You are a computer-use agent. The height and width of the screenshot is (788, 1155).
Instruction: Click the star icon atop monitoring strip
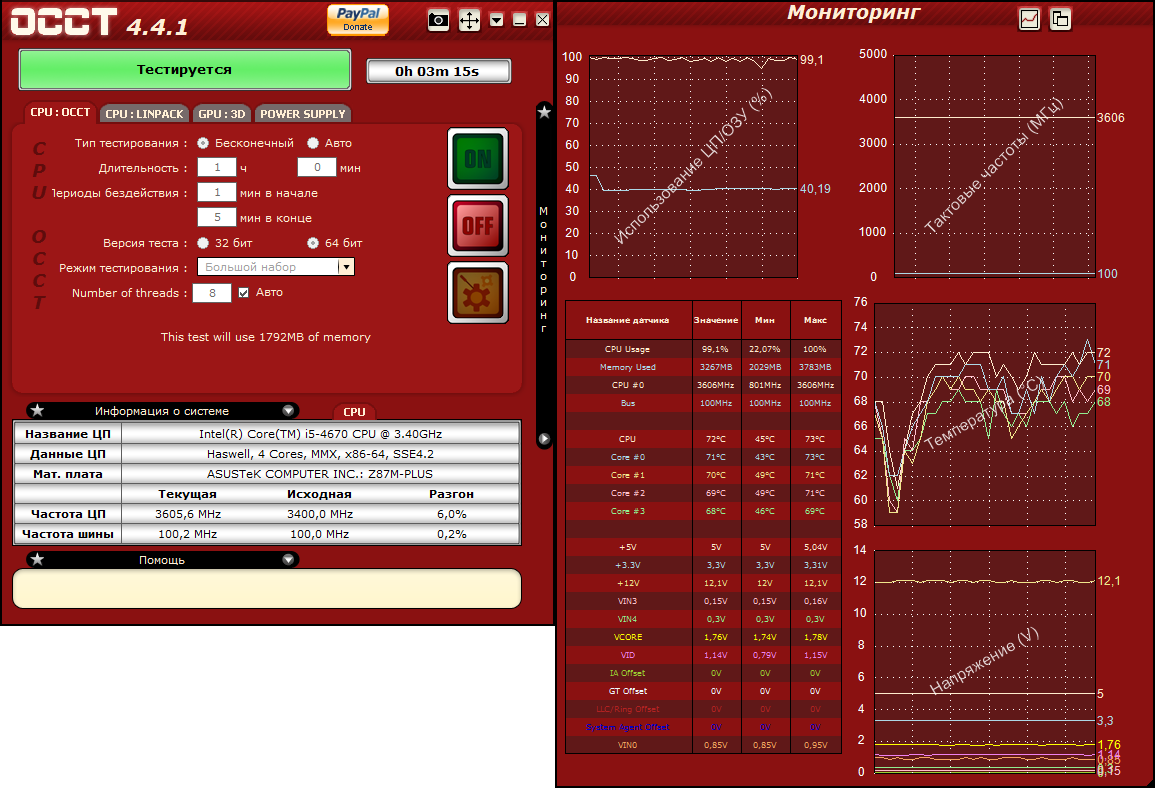(544, 112)
